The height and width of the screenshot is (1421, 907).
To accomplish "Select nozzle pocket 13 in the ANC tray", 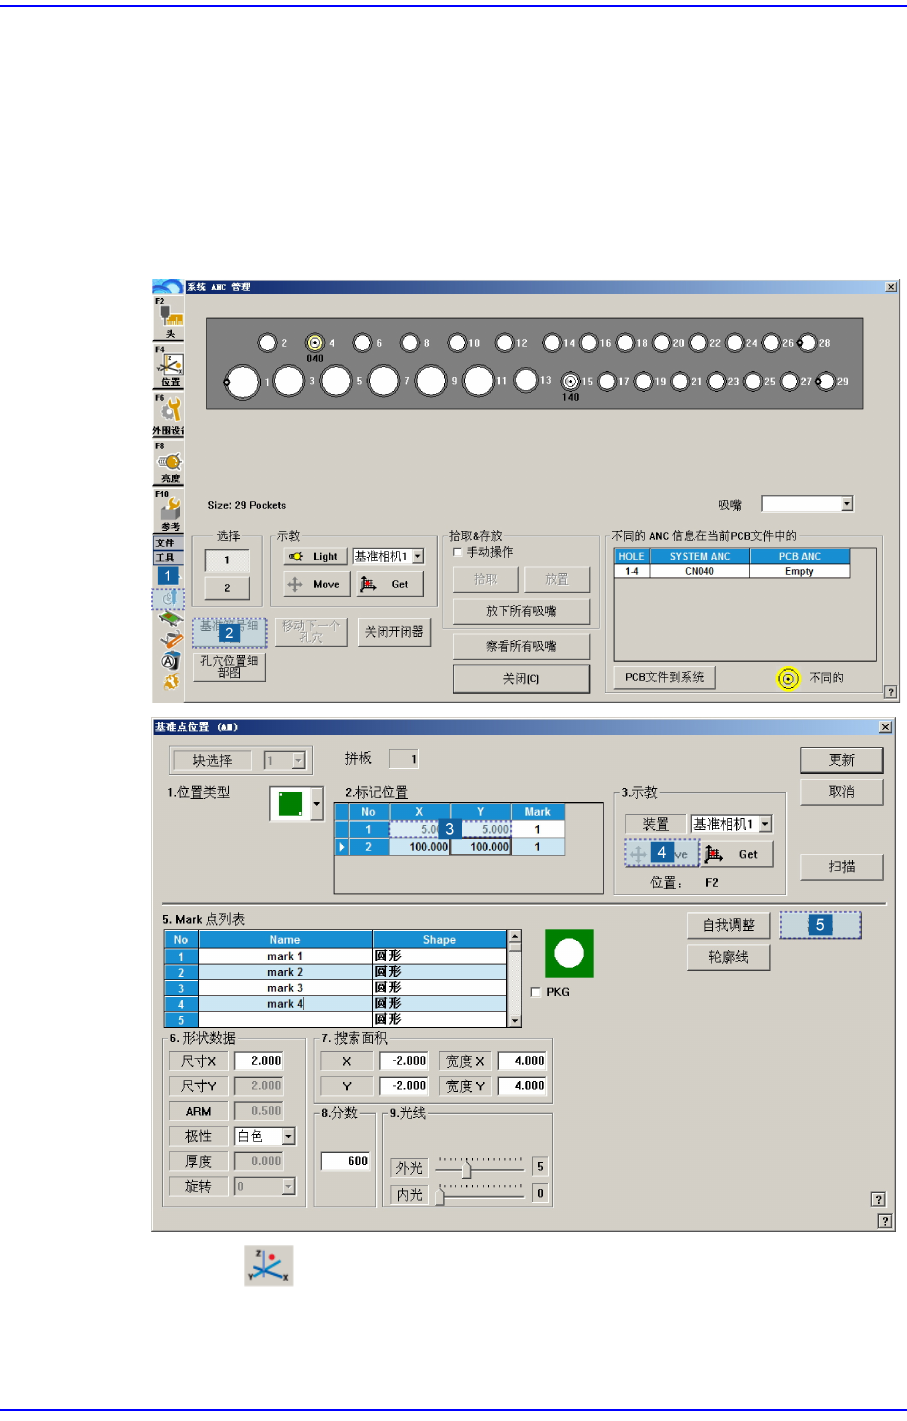I will tap(526, 380).
